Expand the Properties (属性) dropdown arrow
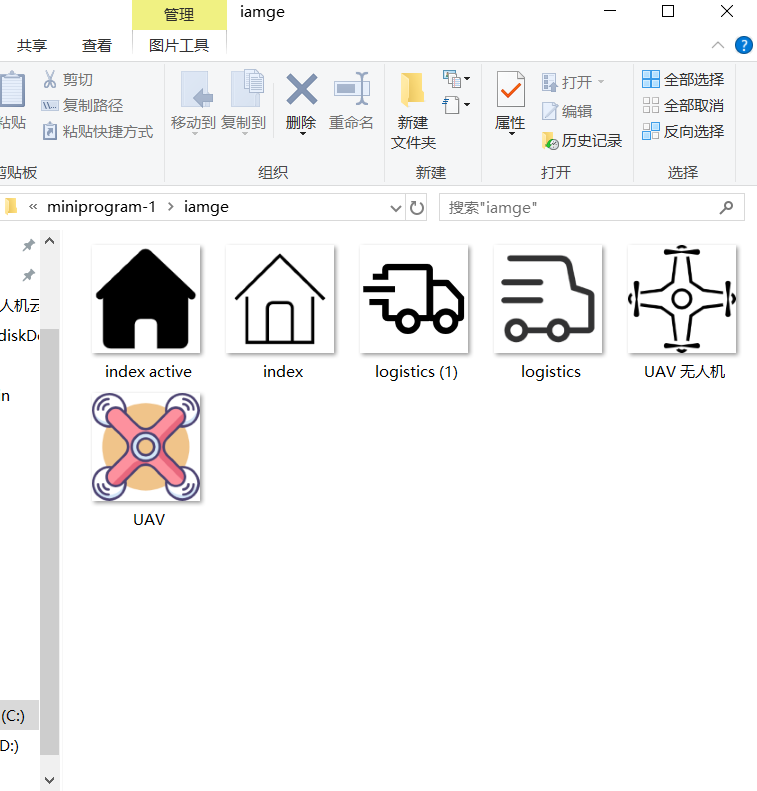The height and width of the screenshot is (791, 757). click(511, 134)
